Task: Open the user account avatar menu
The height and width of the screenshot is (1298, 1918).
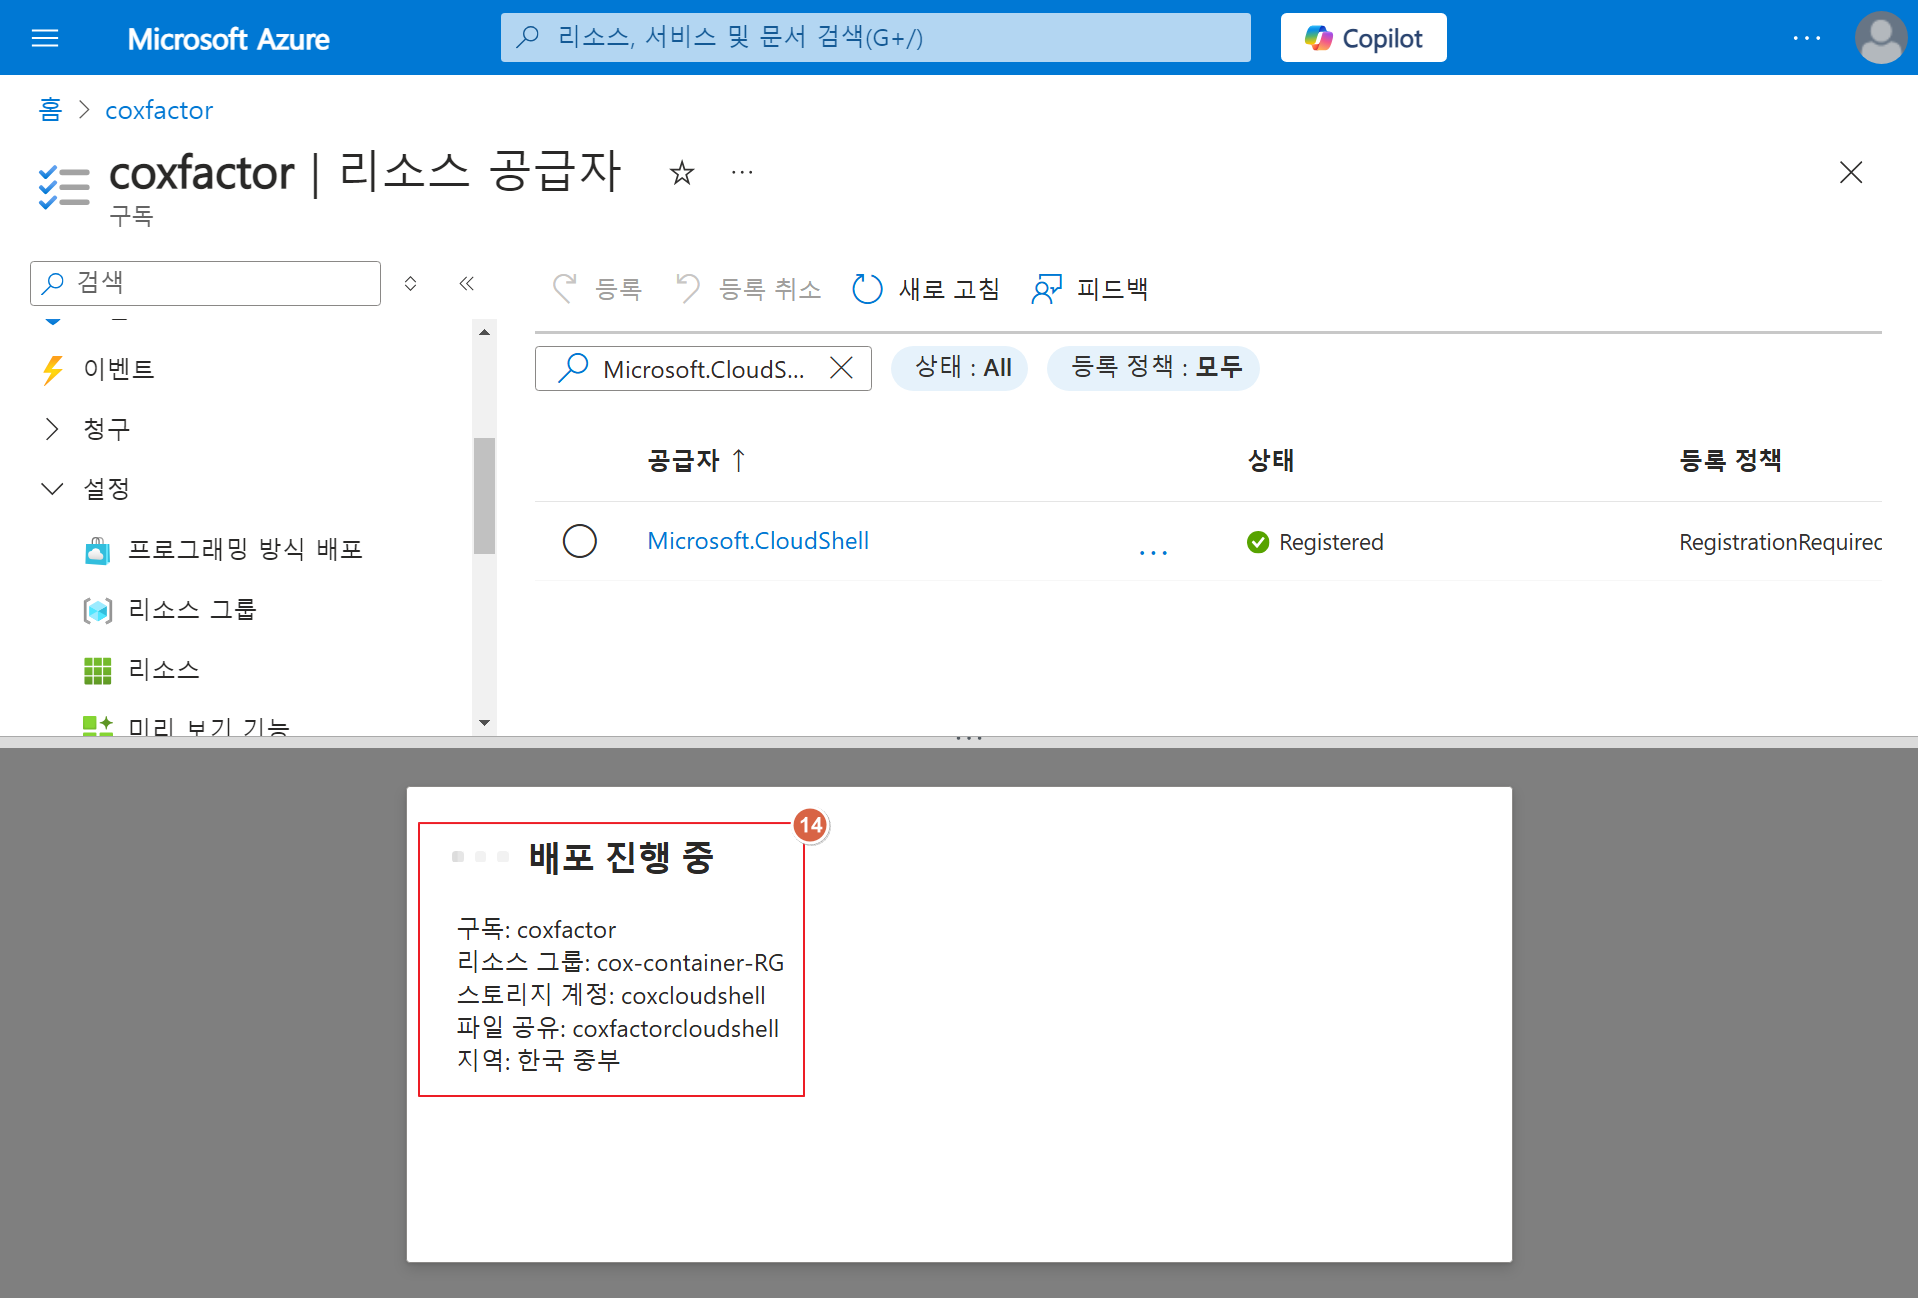Action: coord(1880,38)
